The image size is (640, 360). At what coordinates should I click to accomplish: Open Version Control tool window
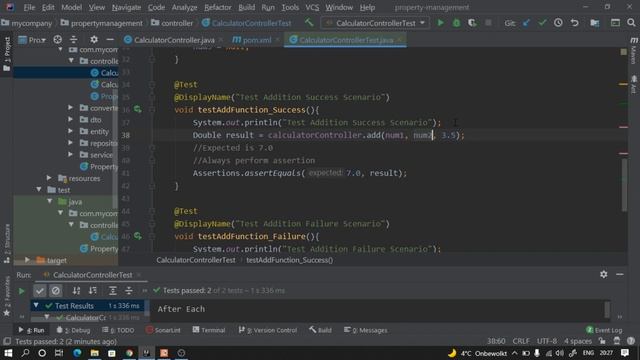click(x=268, y=330)
